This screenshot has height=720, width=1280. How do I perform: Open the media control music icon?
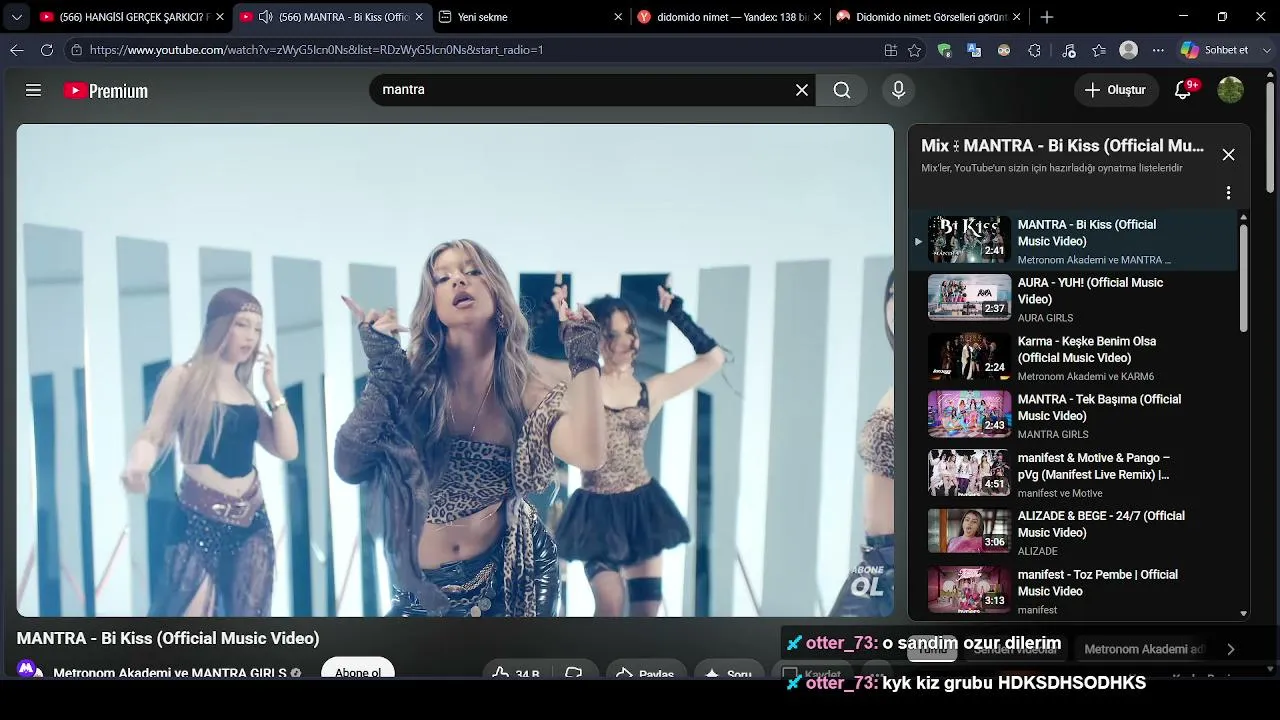[1069, 50]
